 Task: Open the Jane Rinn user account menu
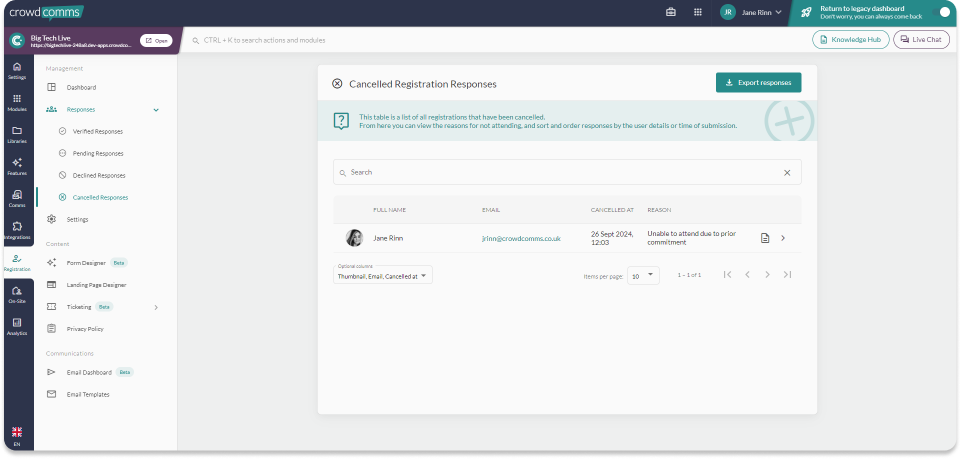point(750,12)
